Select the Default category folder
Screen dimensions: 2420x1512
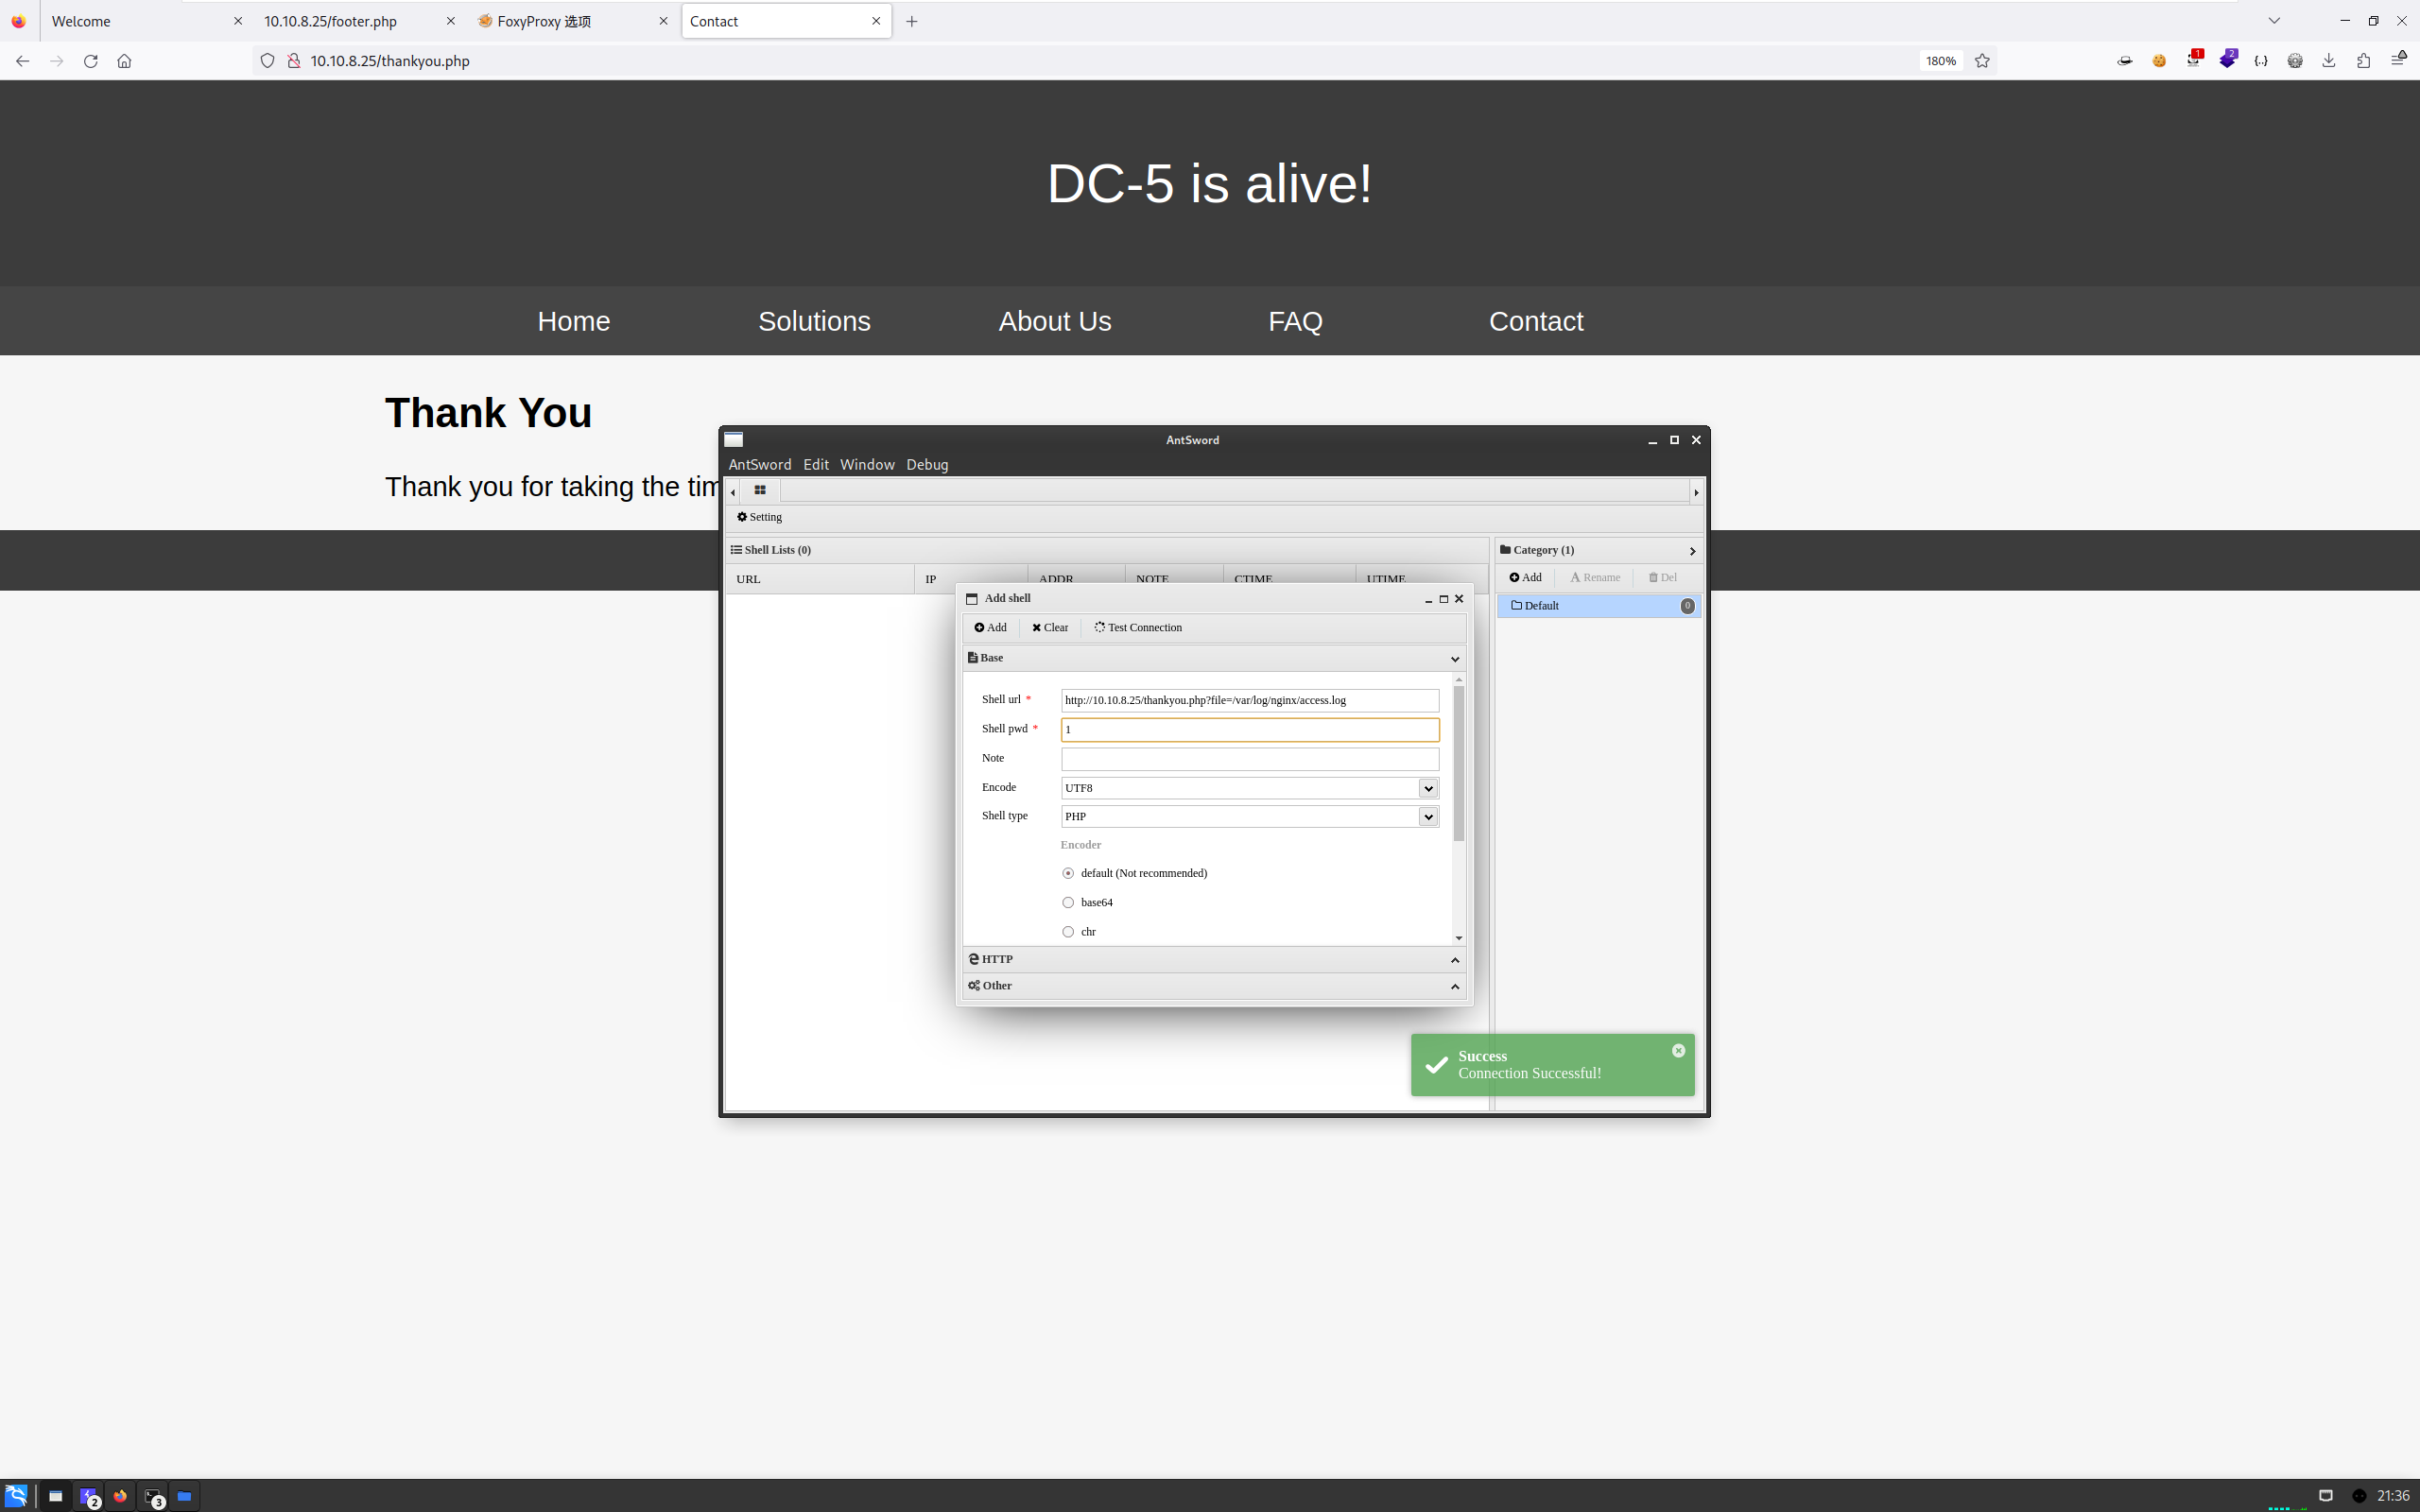click(x=1599, y=606)
